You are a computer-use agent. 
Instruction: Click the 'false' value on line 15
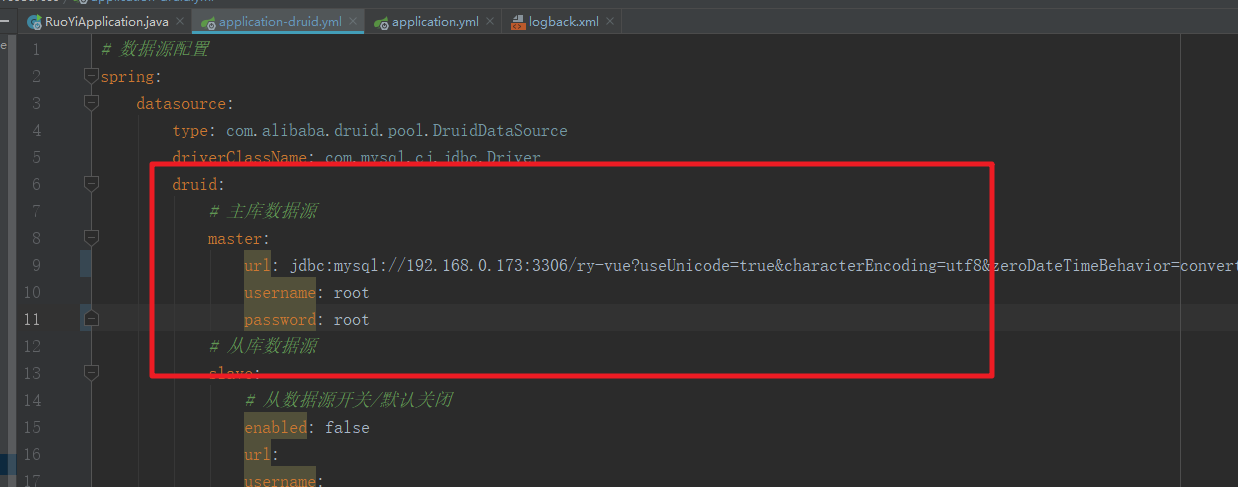point(347,427)
